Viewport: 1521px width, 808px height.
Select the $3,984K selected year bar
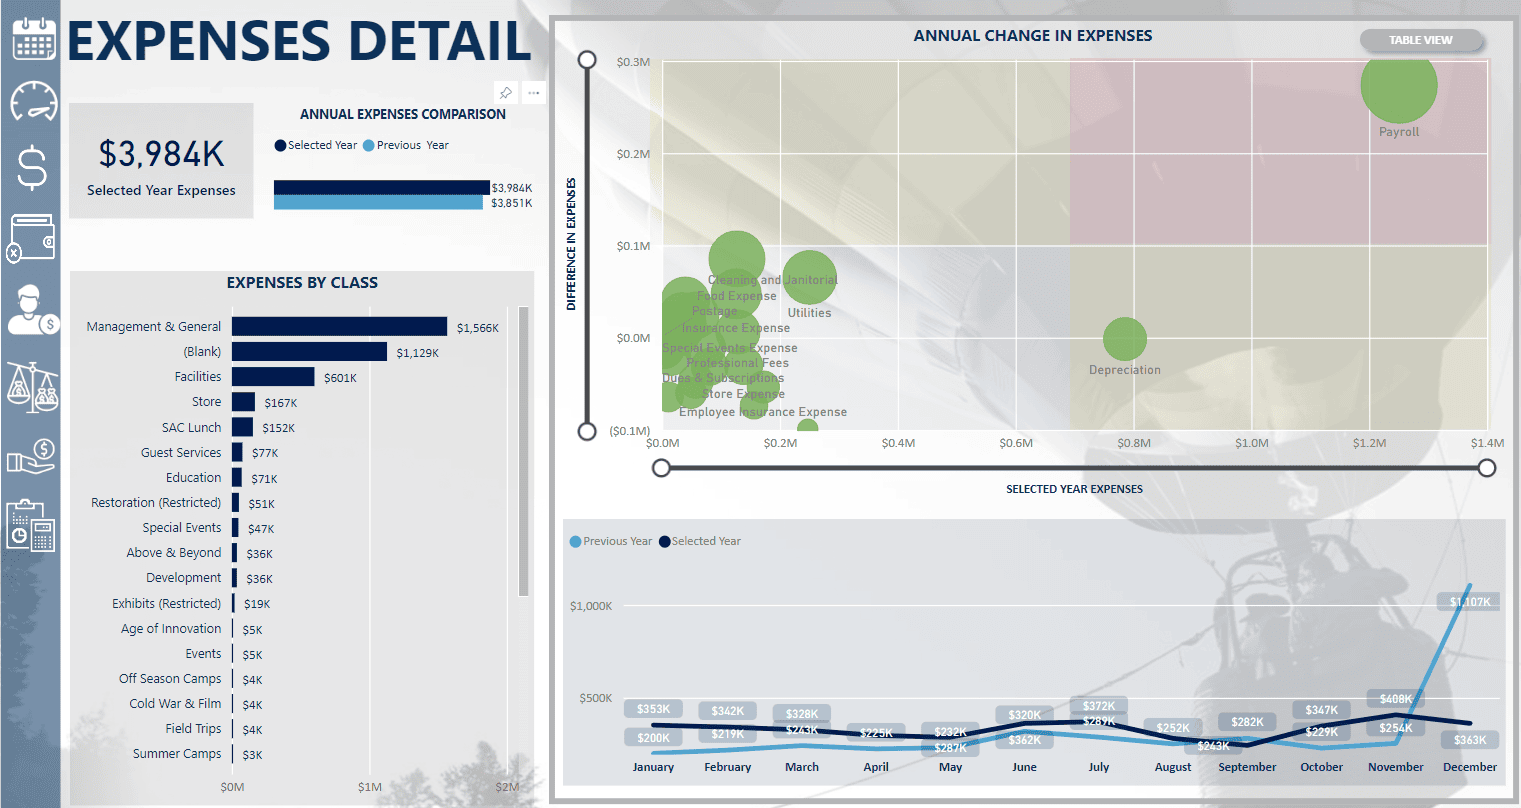pos(382,188)
